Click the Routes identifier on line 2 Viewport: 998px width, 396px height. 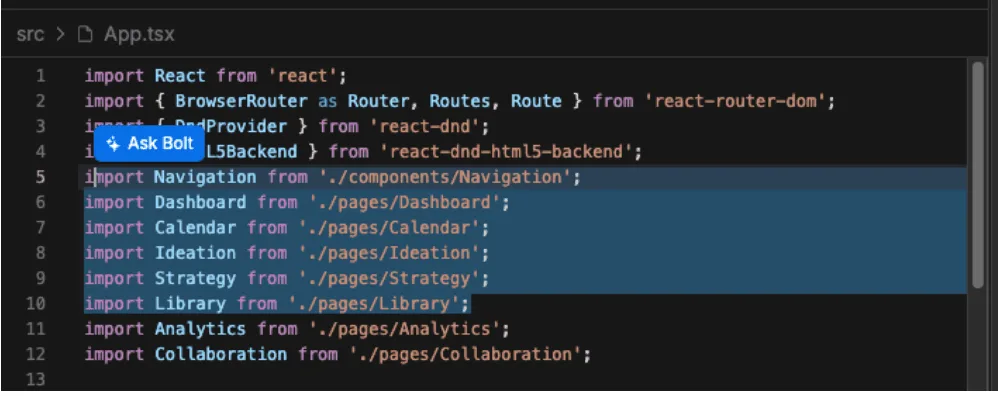coord(460,101)
